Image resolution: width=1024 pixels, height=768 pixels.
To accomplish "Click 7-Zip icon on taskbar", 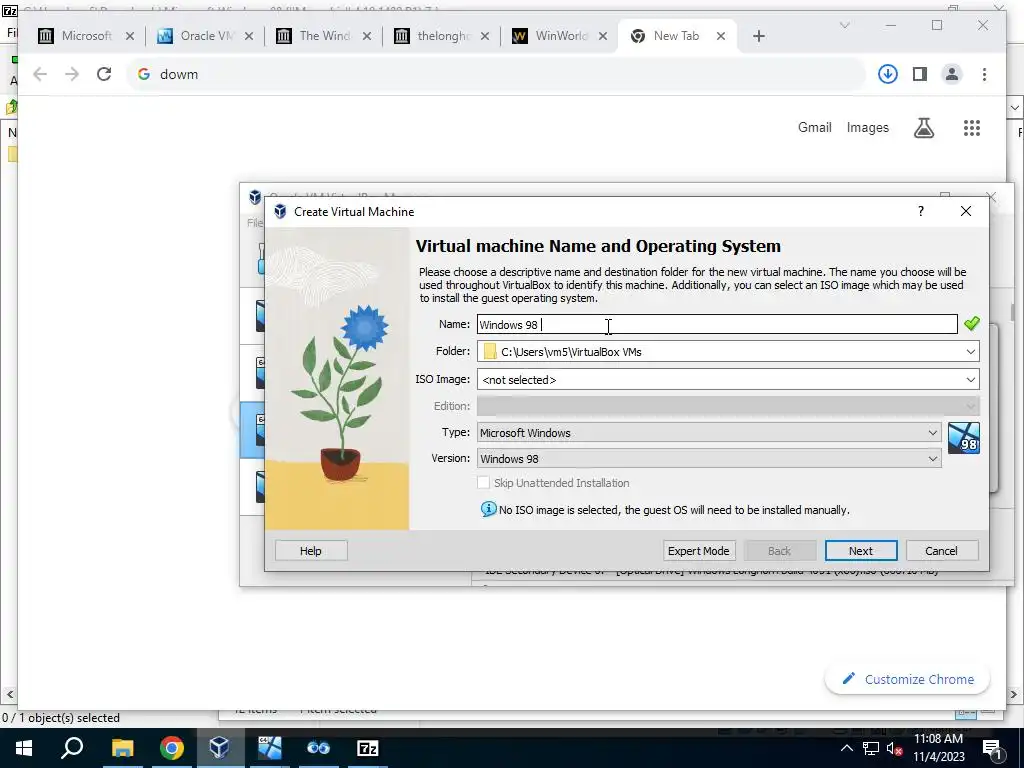I will click(368, 748).
